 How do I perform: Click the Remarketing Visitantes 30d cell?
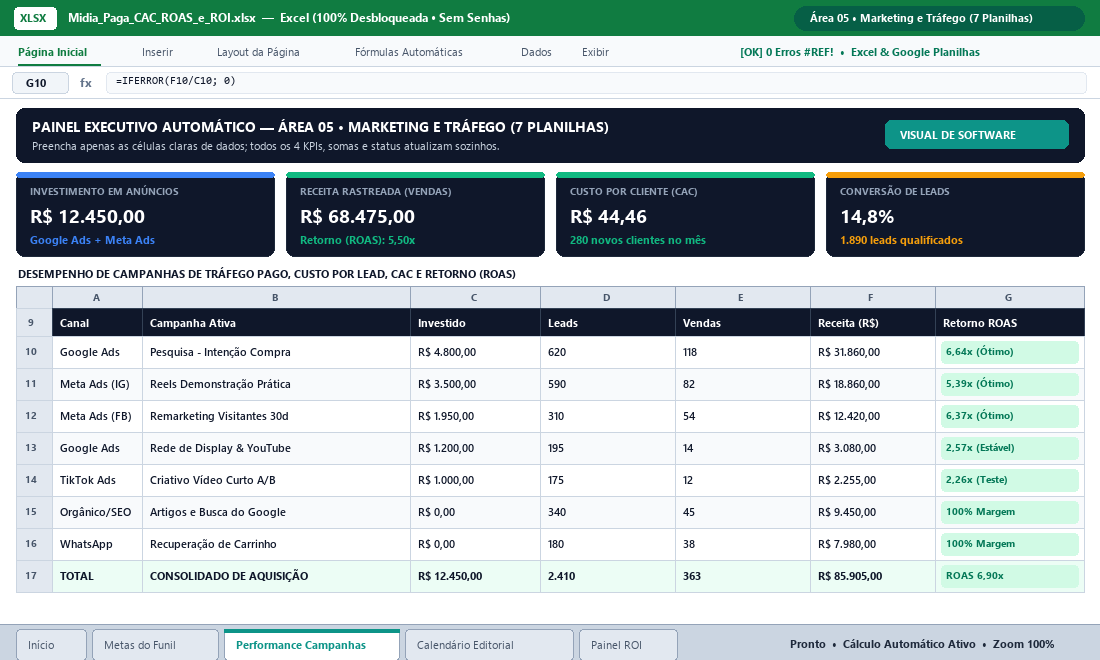pyautogui.click(x=276, y=417)
